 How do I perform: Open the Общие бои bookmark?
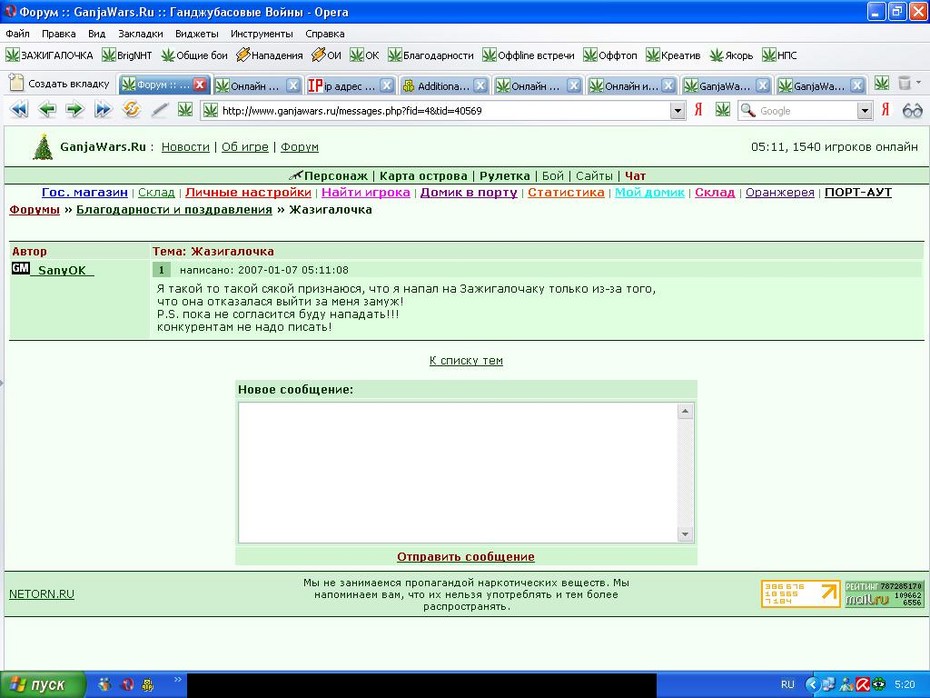(195, 56)
